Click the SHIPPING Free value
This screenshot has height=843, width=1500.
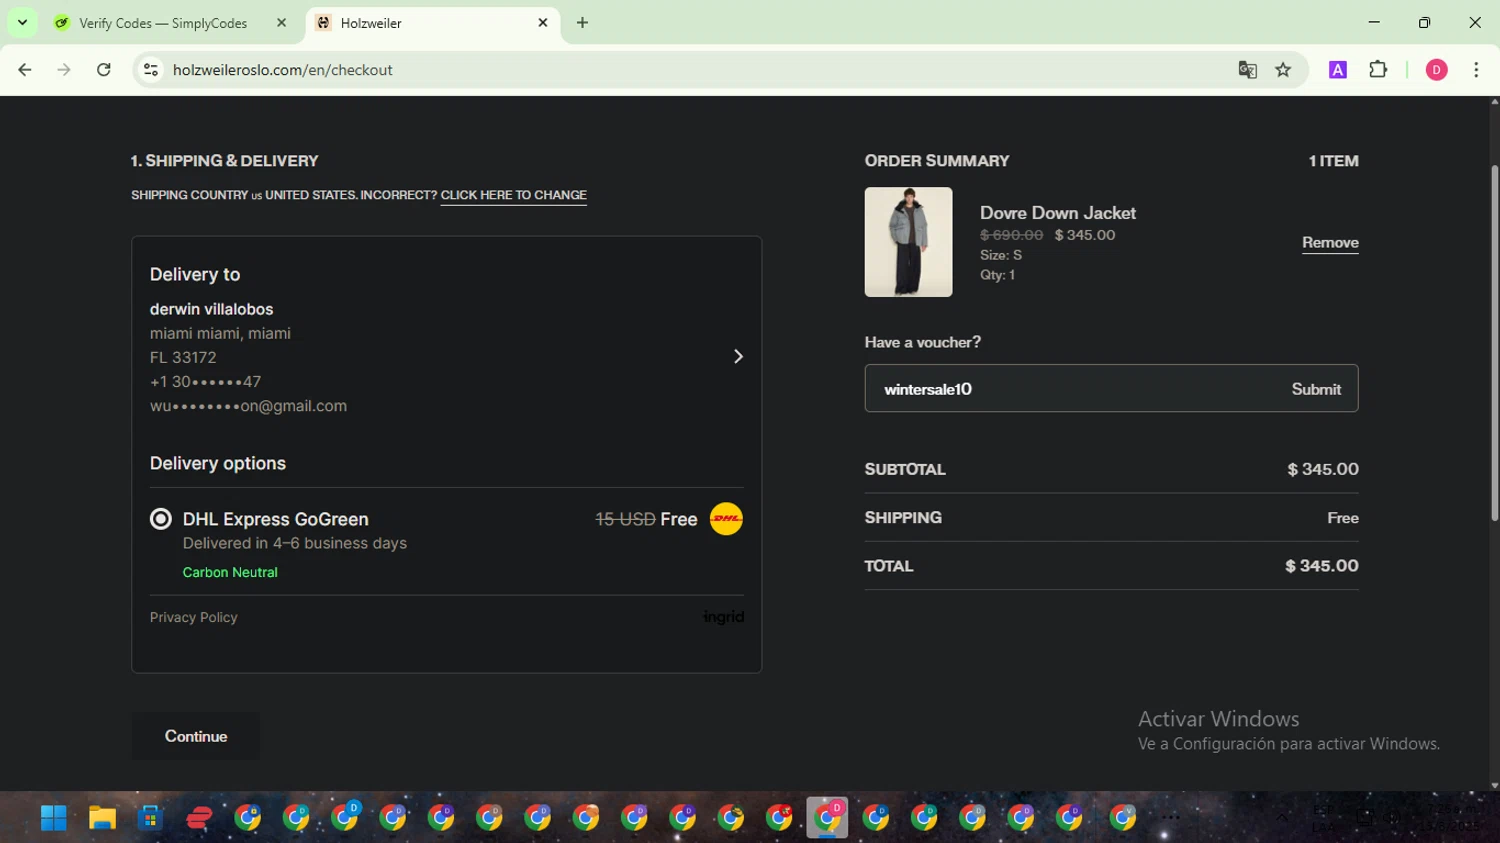(x=1342, y=518)
